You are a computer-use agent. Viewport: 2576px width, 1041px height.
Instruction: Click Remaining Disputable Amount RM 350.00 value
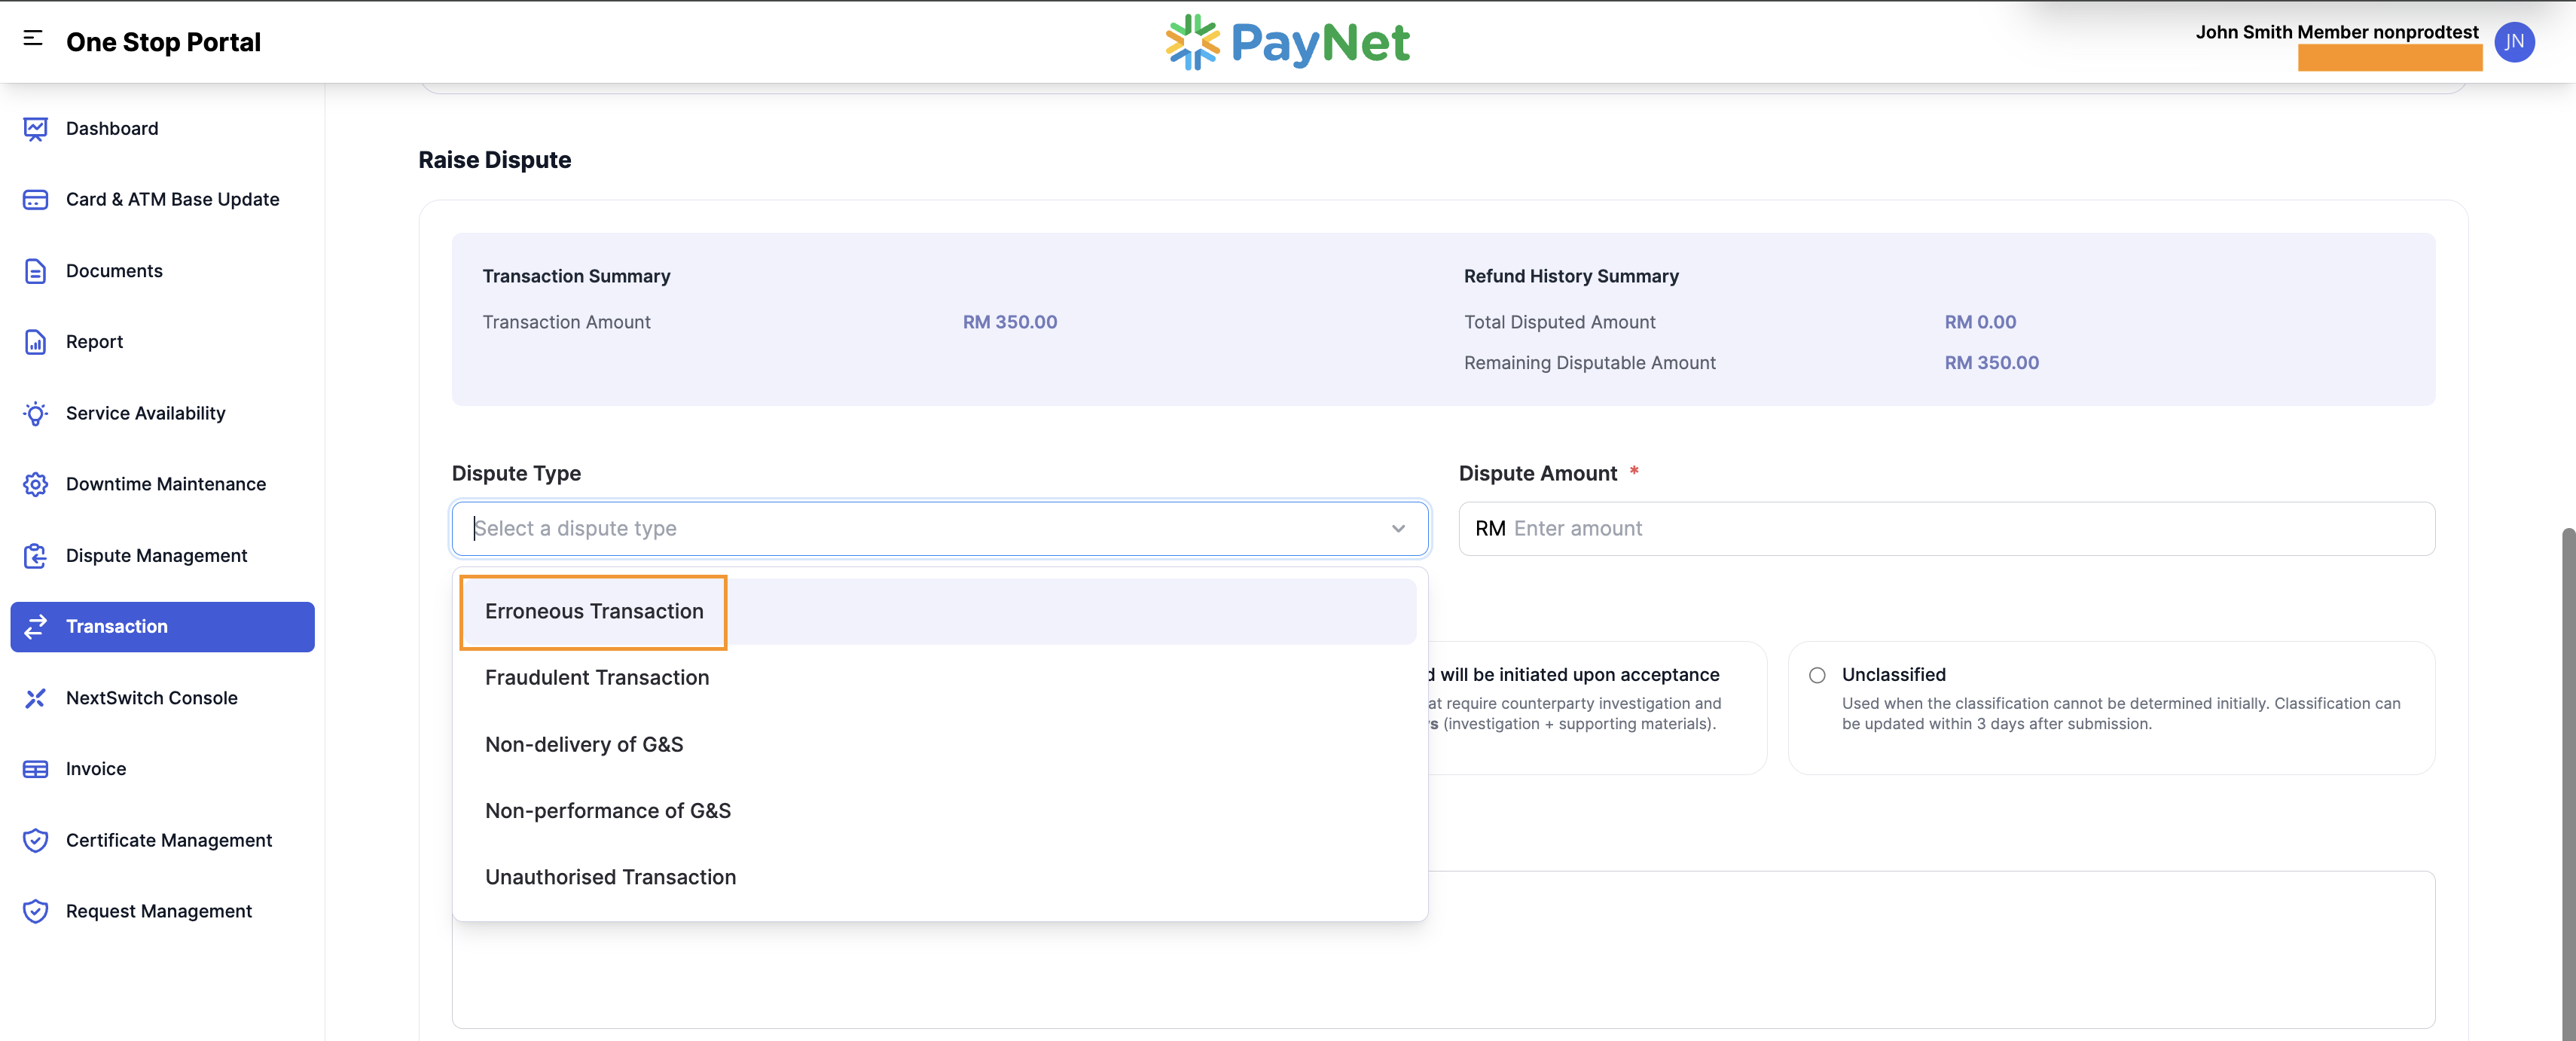[1991, 363]
